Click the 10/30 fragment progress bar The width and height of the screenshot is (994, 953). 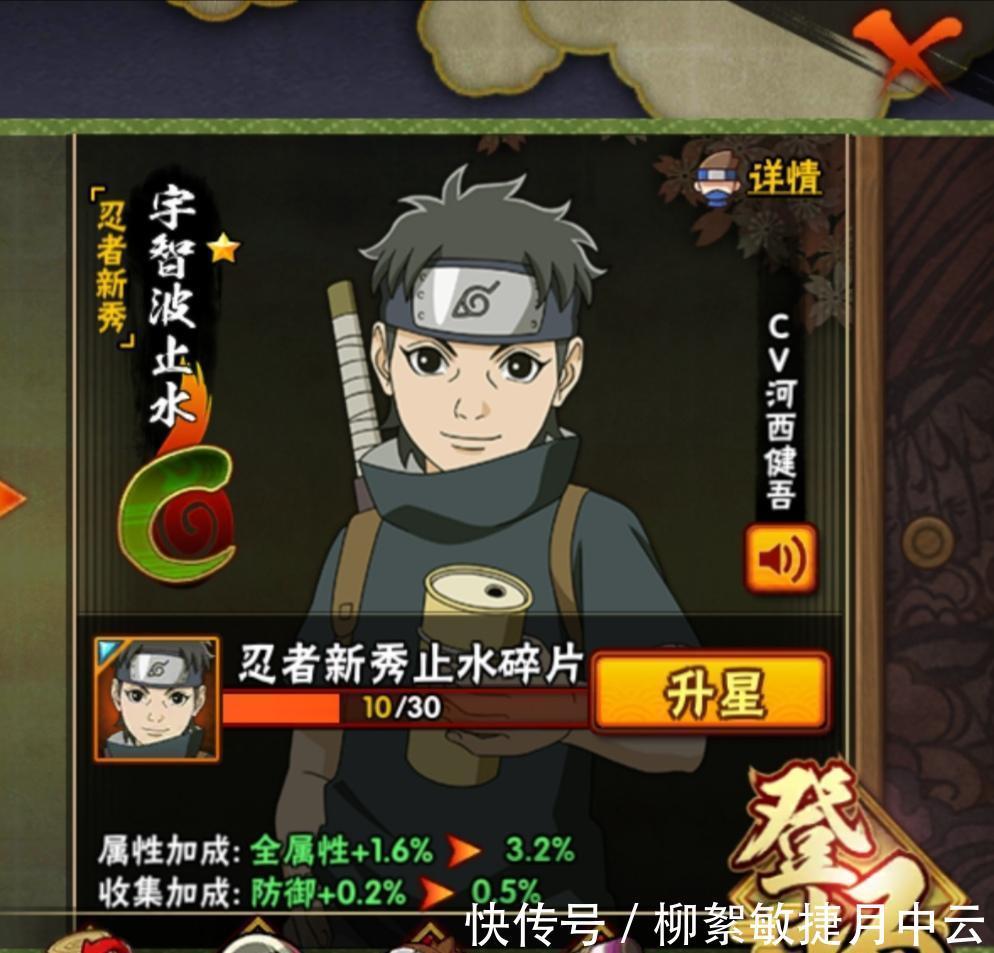pos(404,708)
